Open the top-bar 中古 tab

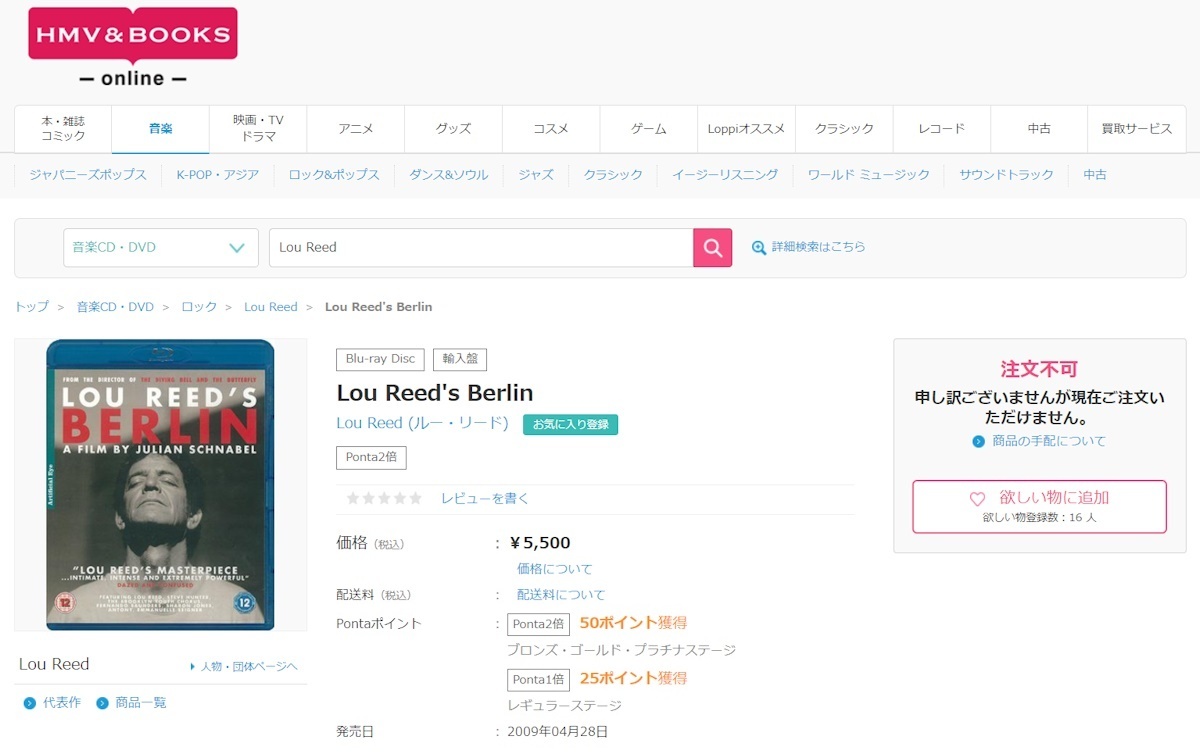[1039, 128]
